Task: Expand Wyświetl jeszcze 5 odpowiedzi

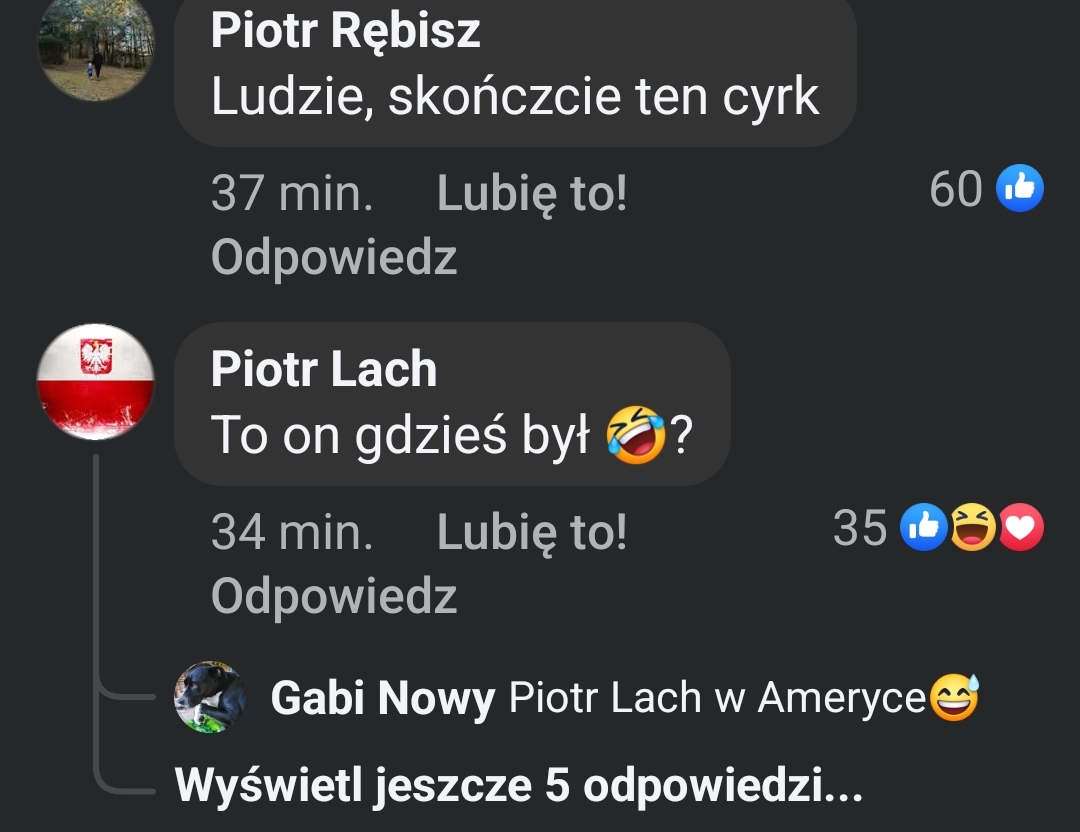Action: [x=519, y=785]
